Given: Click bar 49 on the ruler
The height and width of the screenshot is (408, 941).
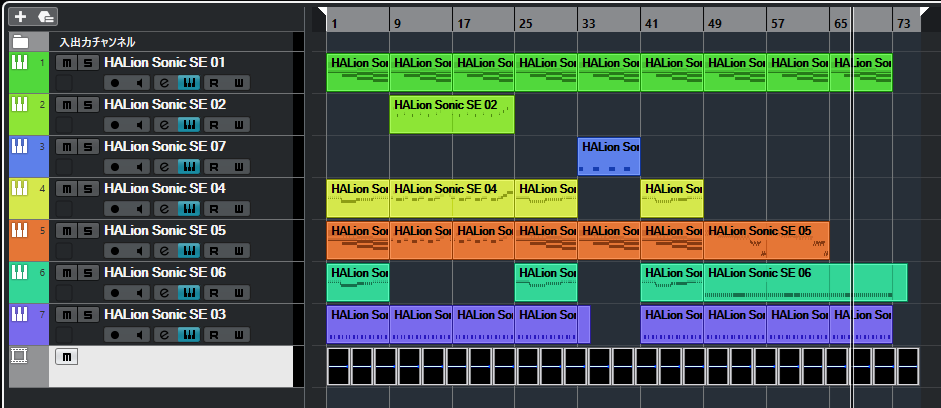Looking at the screenshot, I should [715, 25].
